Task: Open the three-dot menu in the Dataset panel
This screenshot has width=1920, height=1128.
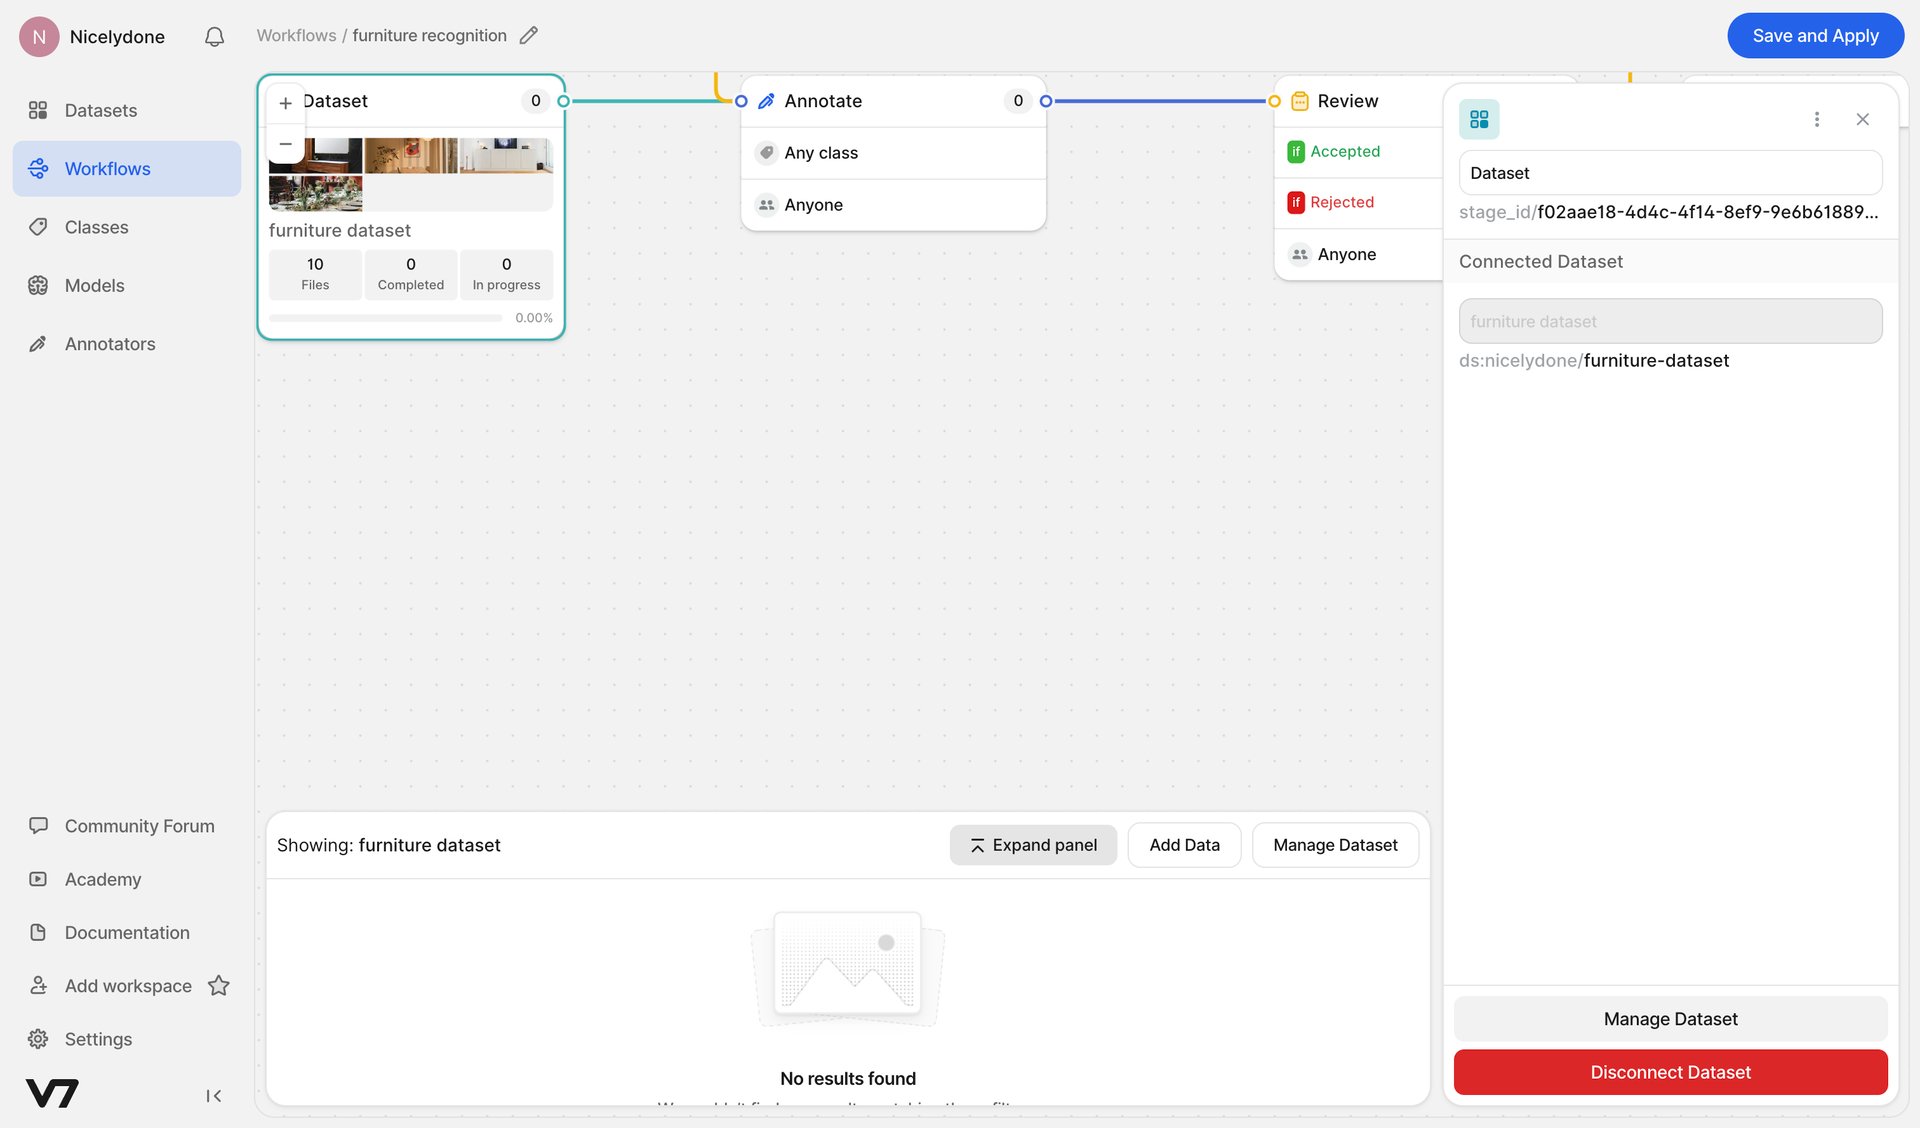Action: click(x=1817, y=118)
